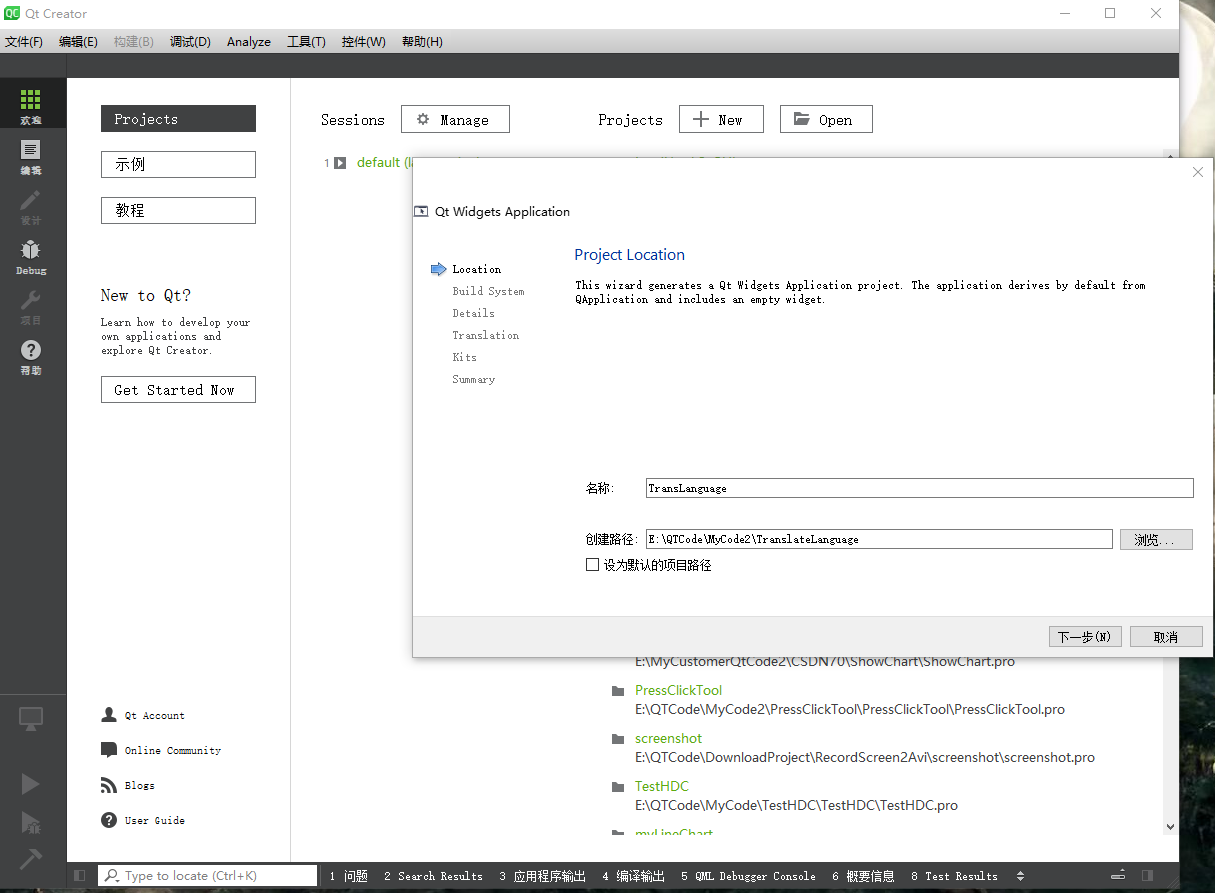The width and height of the screenshot is (1215, 893).
Task: Open the 4 编译输出 pane
Action: coord(633,876)
